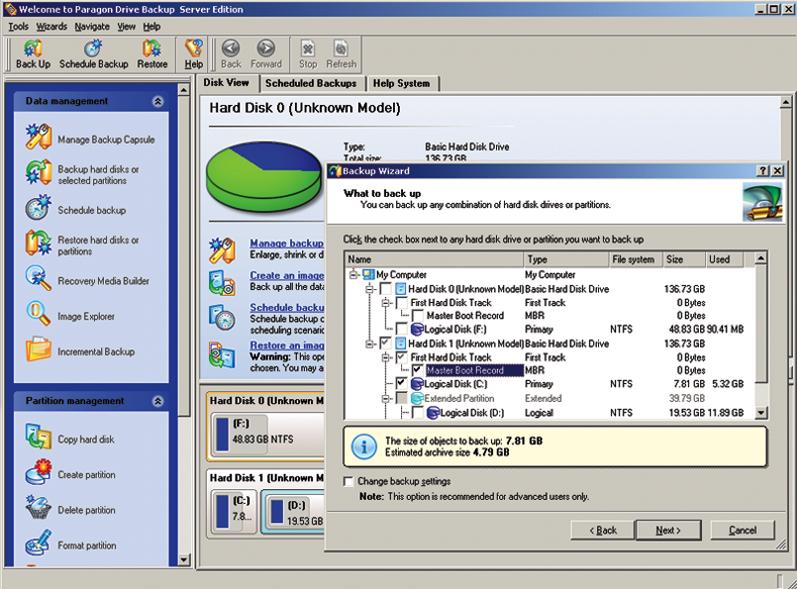The height and width of the screenshot is (589, 797).
Task: Select Format partition
Action: 71,544
